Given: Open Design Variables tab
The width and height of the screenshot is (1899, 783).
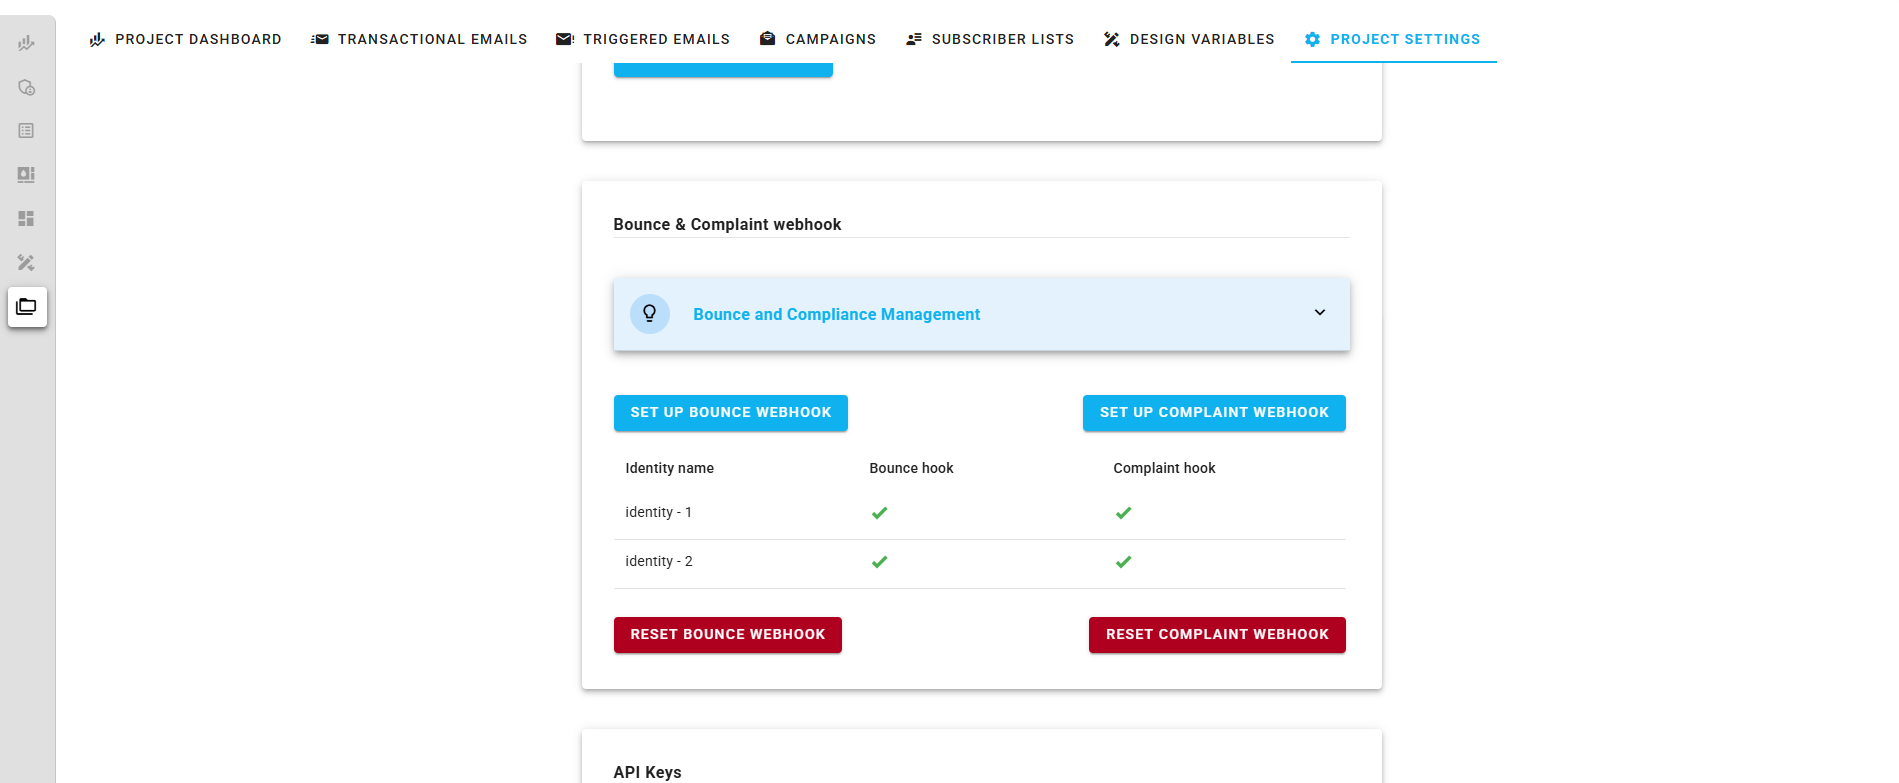Looking at the screenshot, I should click(1189, 39).
